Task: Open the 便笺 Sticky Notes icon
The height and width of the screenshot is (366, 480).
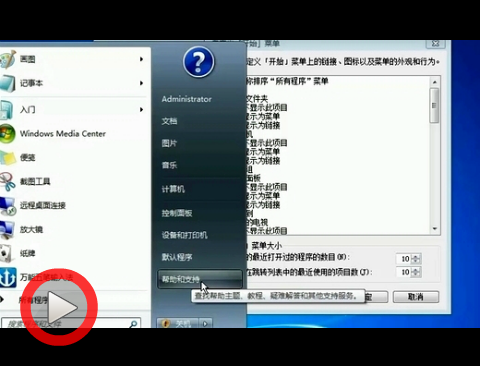Action: coord(7,158)
